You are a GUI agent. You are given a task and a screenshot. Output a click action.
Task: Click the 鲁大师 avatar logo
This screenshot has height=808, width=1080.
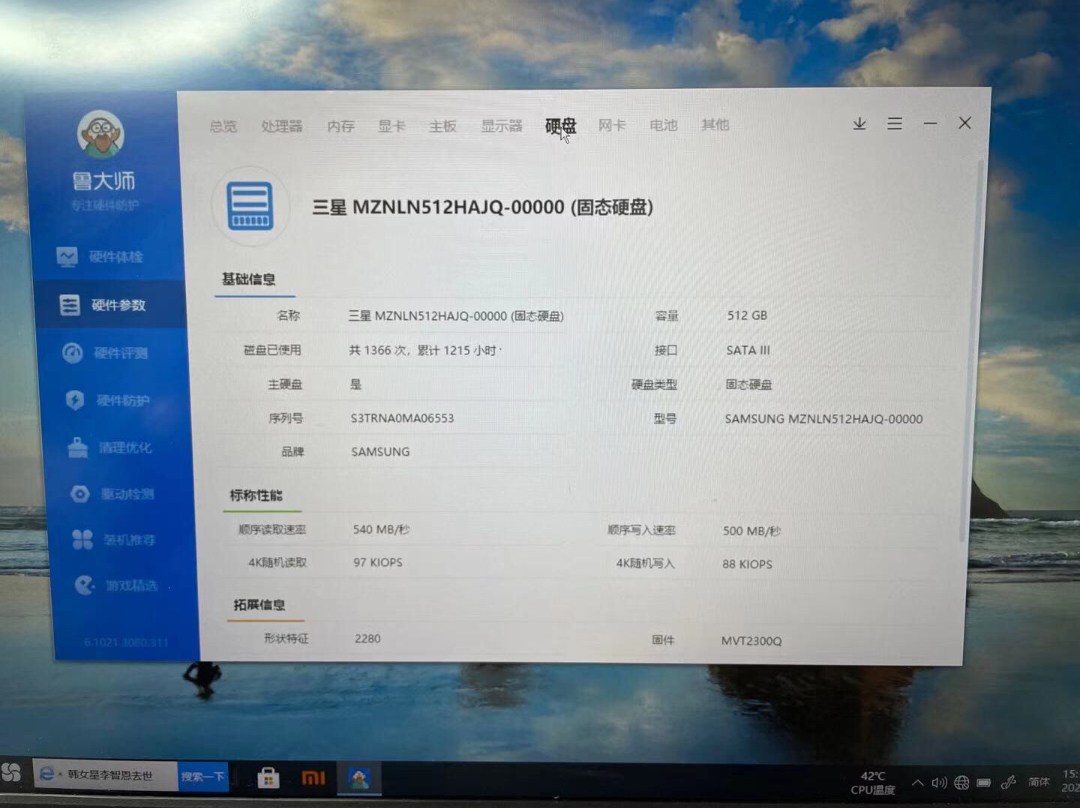[x=101, y=134]
